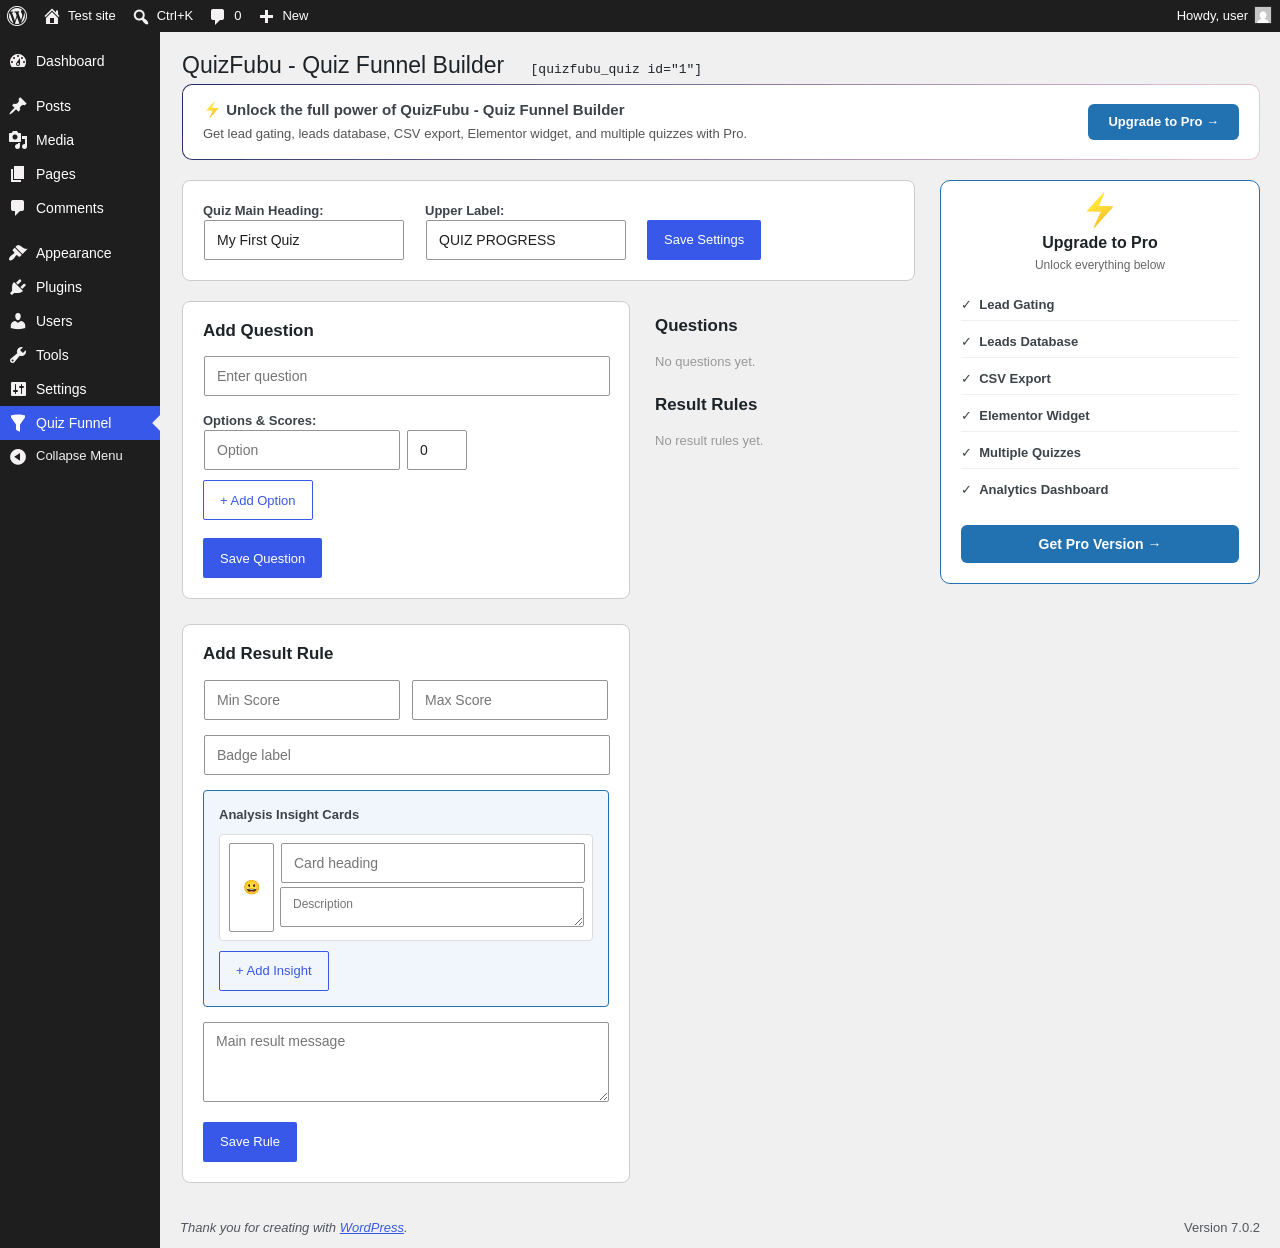Viewport: 1280px width, 1248px height.
Task: Pick the emoji icon for insight card
Action: tap(251, 887)
